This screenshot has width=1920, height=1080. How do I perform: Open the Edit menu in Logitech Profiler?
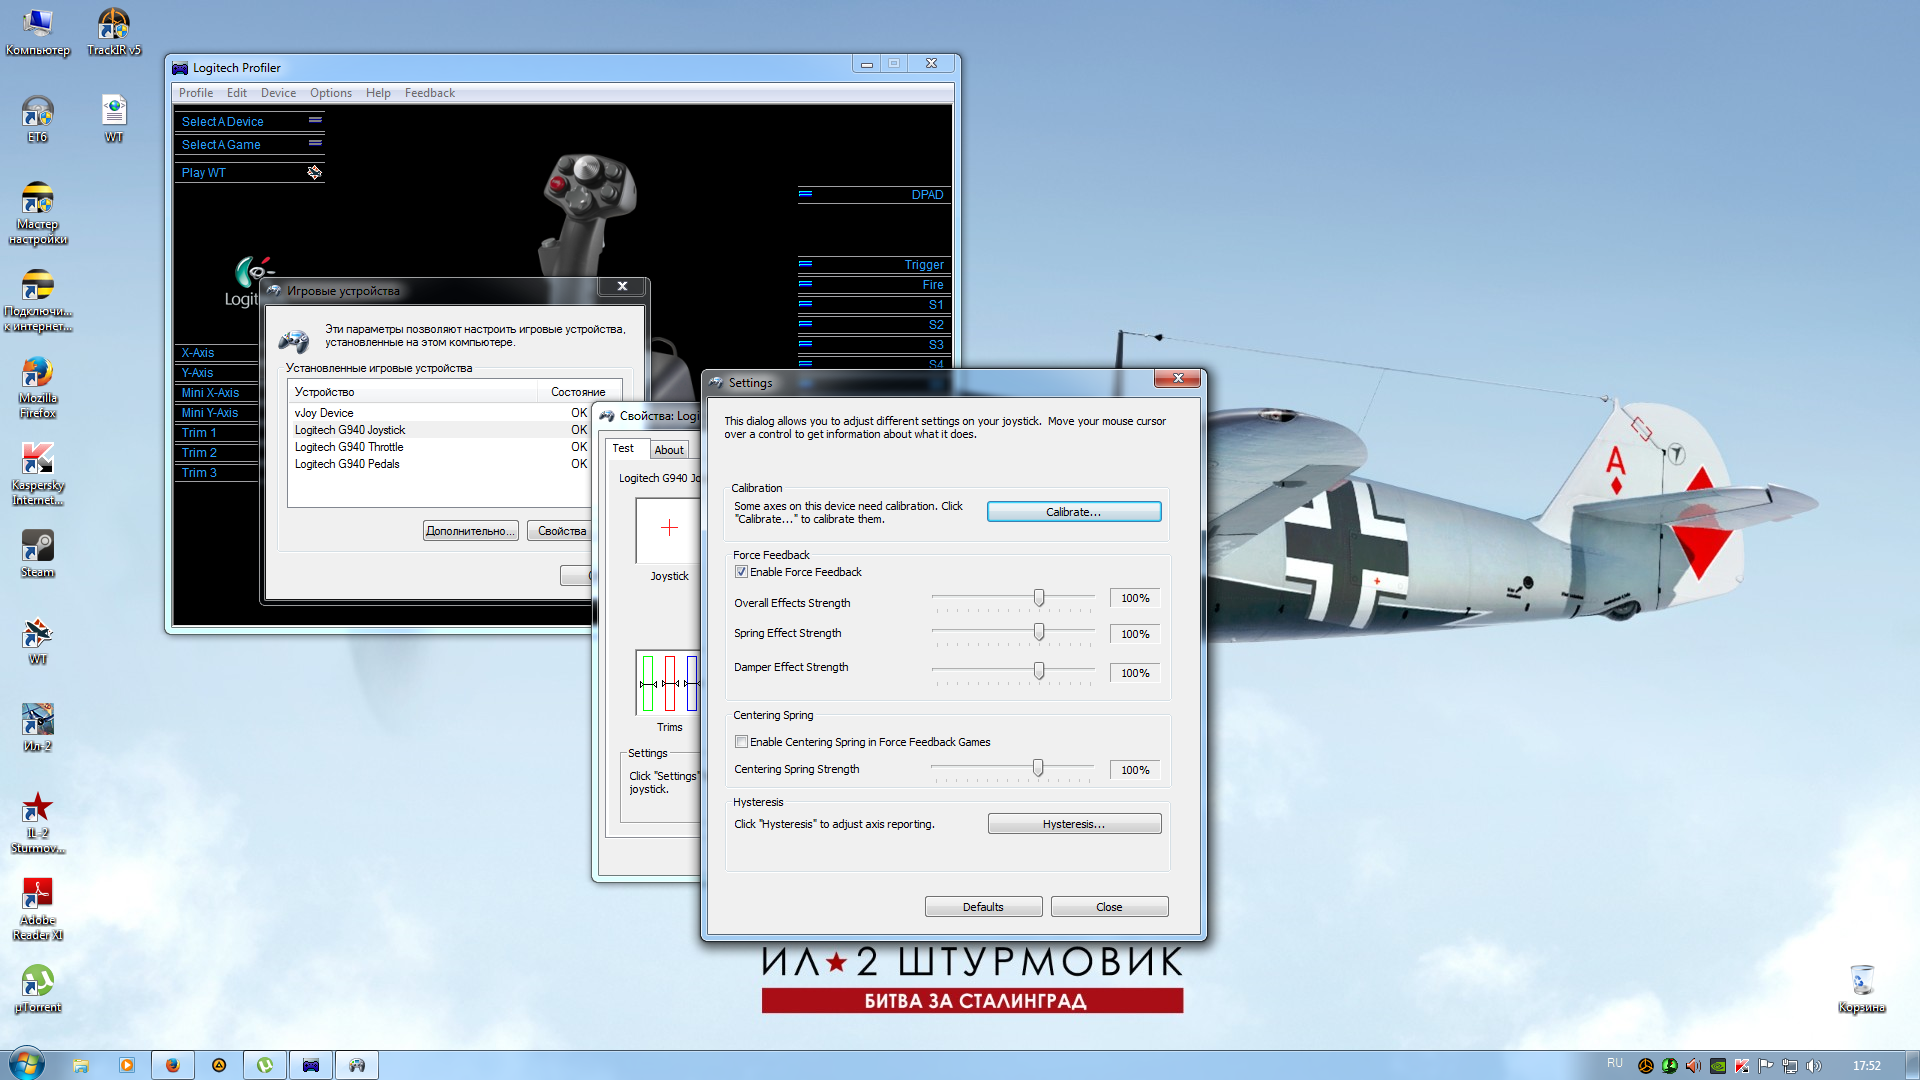click(x=237, y=93)
